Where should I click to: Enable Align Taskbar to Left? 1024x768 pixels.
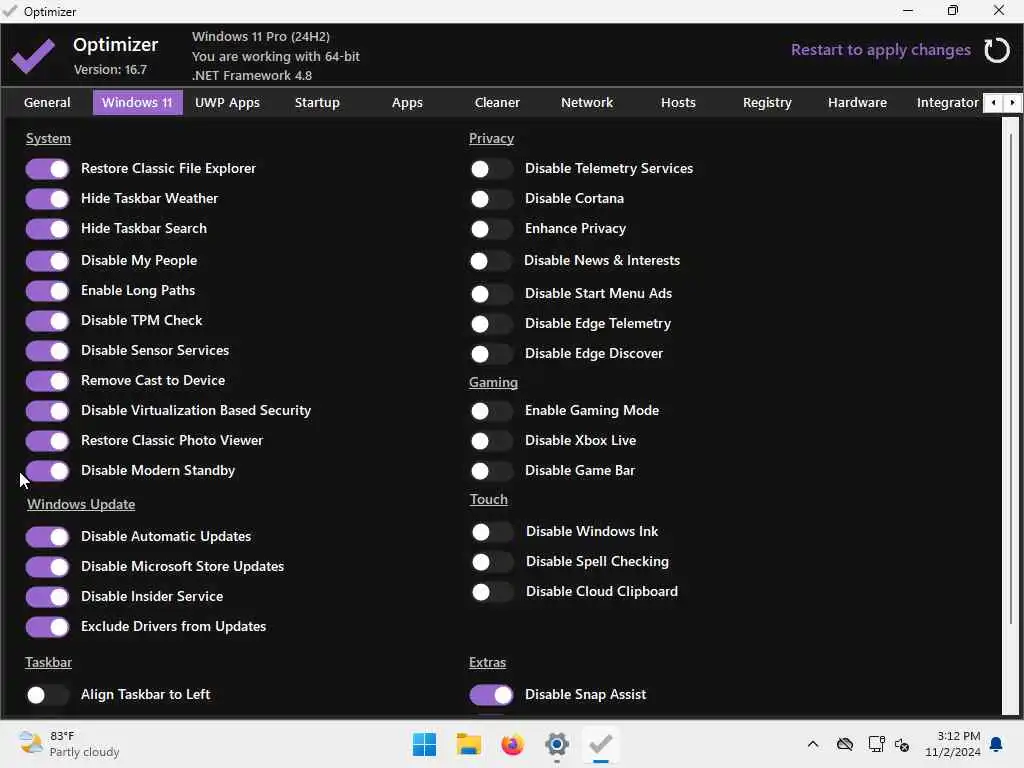pos(47,696)
